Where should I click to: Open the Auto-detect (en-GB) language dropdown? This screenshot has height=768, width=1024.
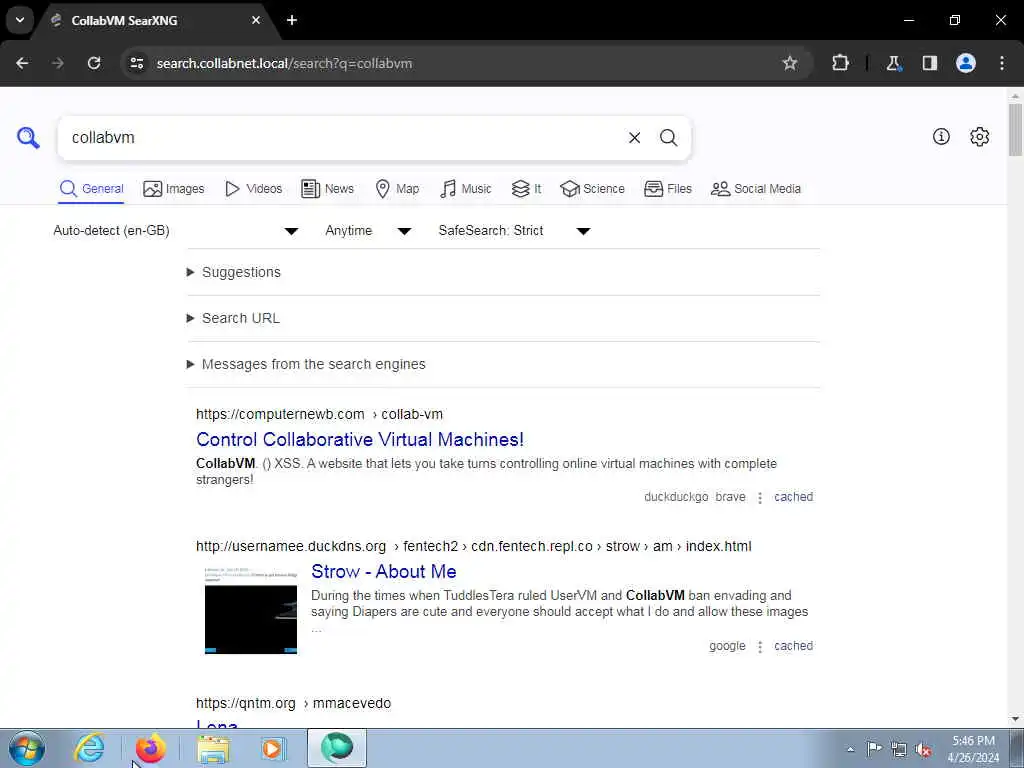(176, 231)
